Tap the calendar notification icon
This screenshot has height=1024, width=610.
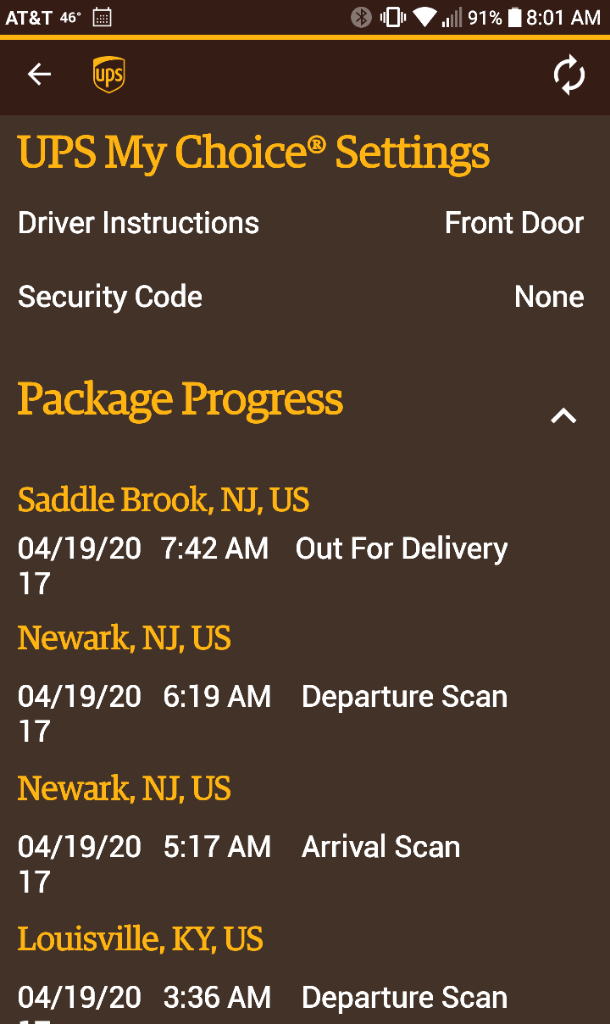point(102,17)
